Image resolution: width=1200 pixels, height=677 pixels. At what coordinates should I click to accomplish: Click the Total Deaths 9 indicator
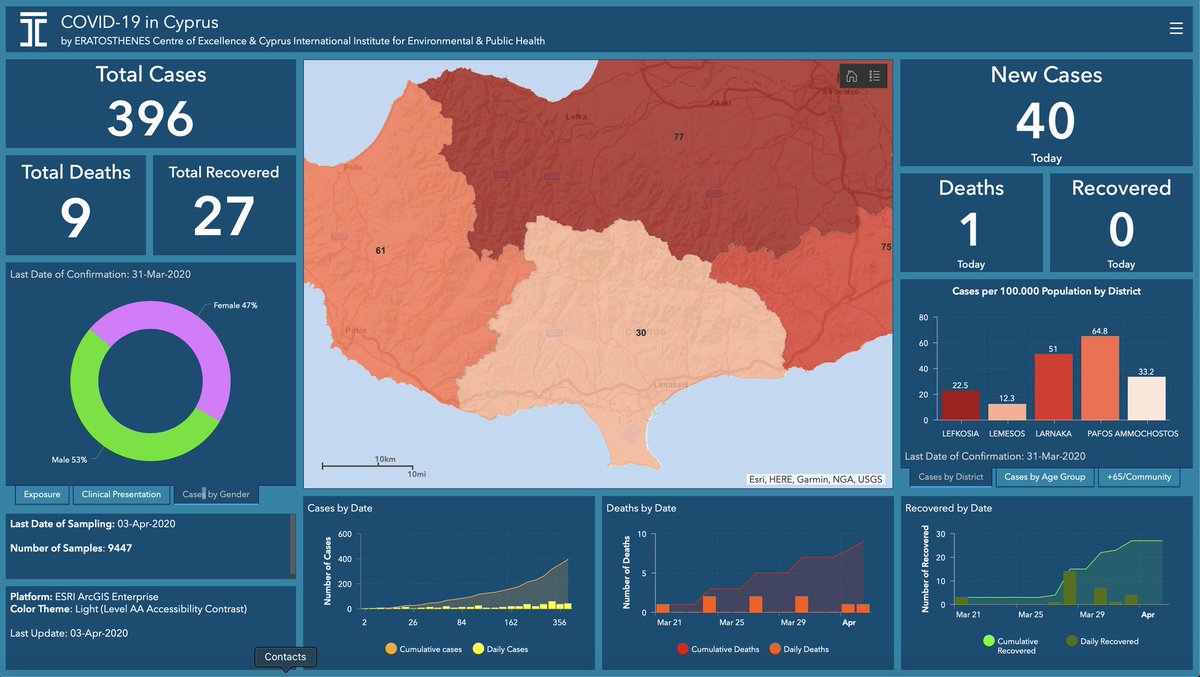coord(76,204)
